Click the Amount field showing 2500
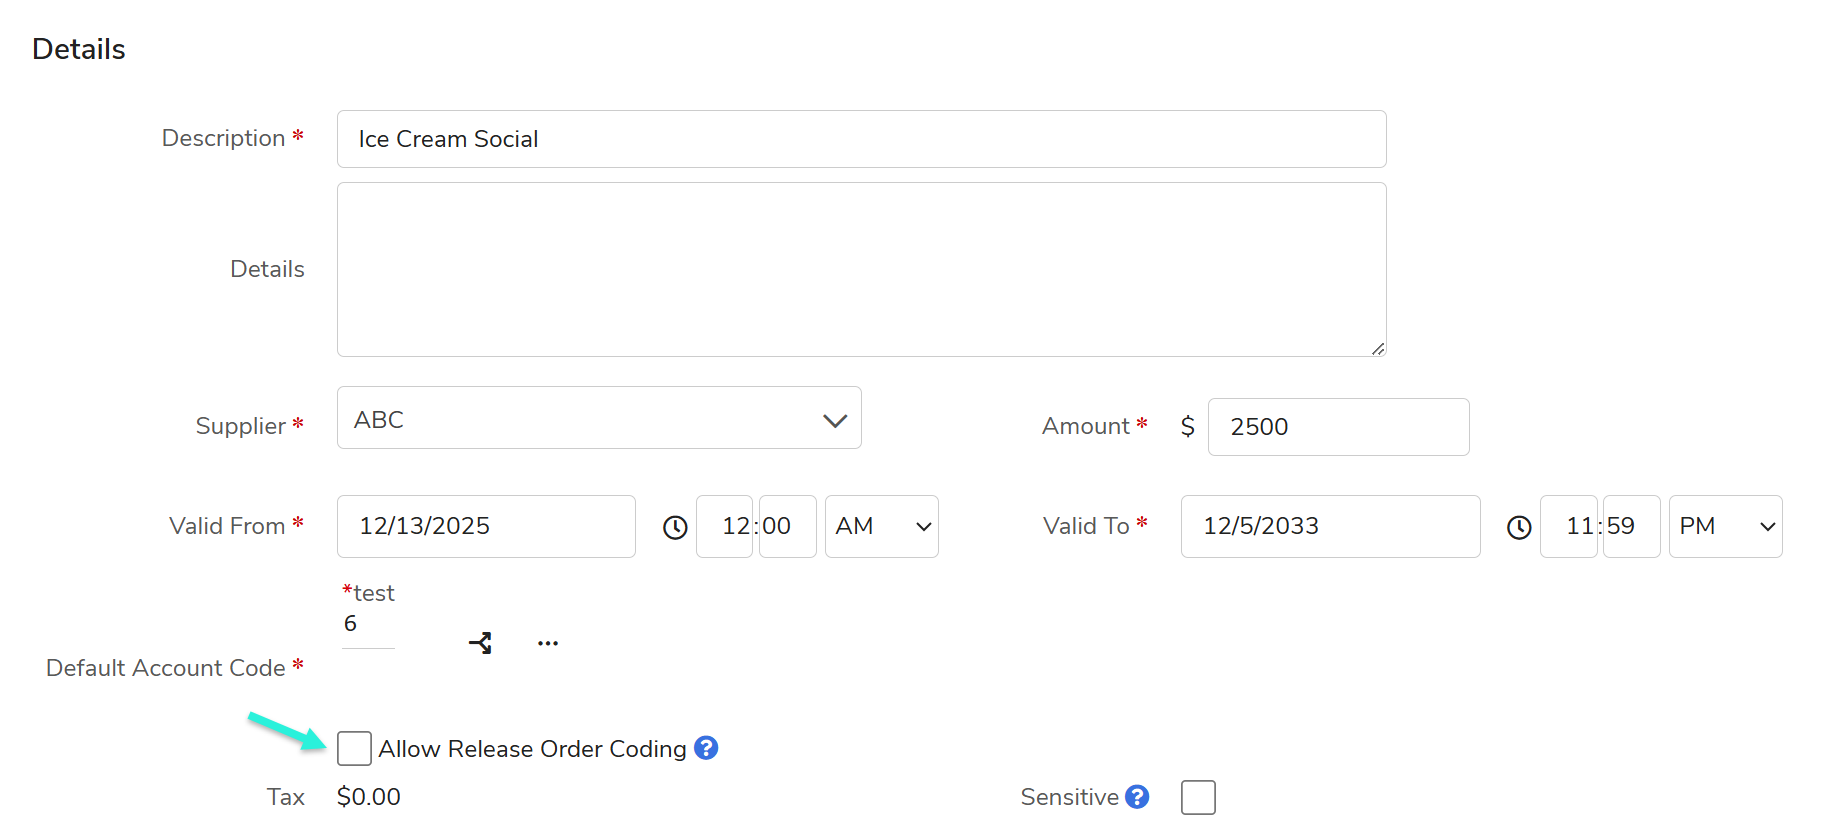This screenshot has height=835, width=1842. 1338,427
